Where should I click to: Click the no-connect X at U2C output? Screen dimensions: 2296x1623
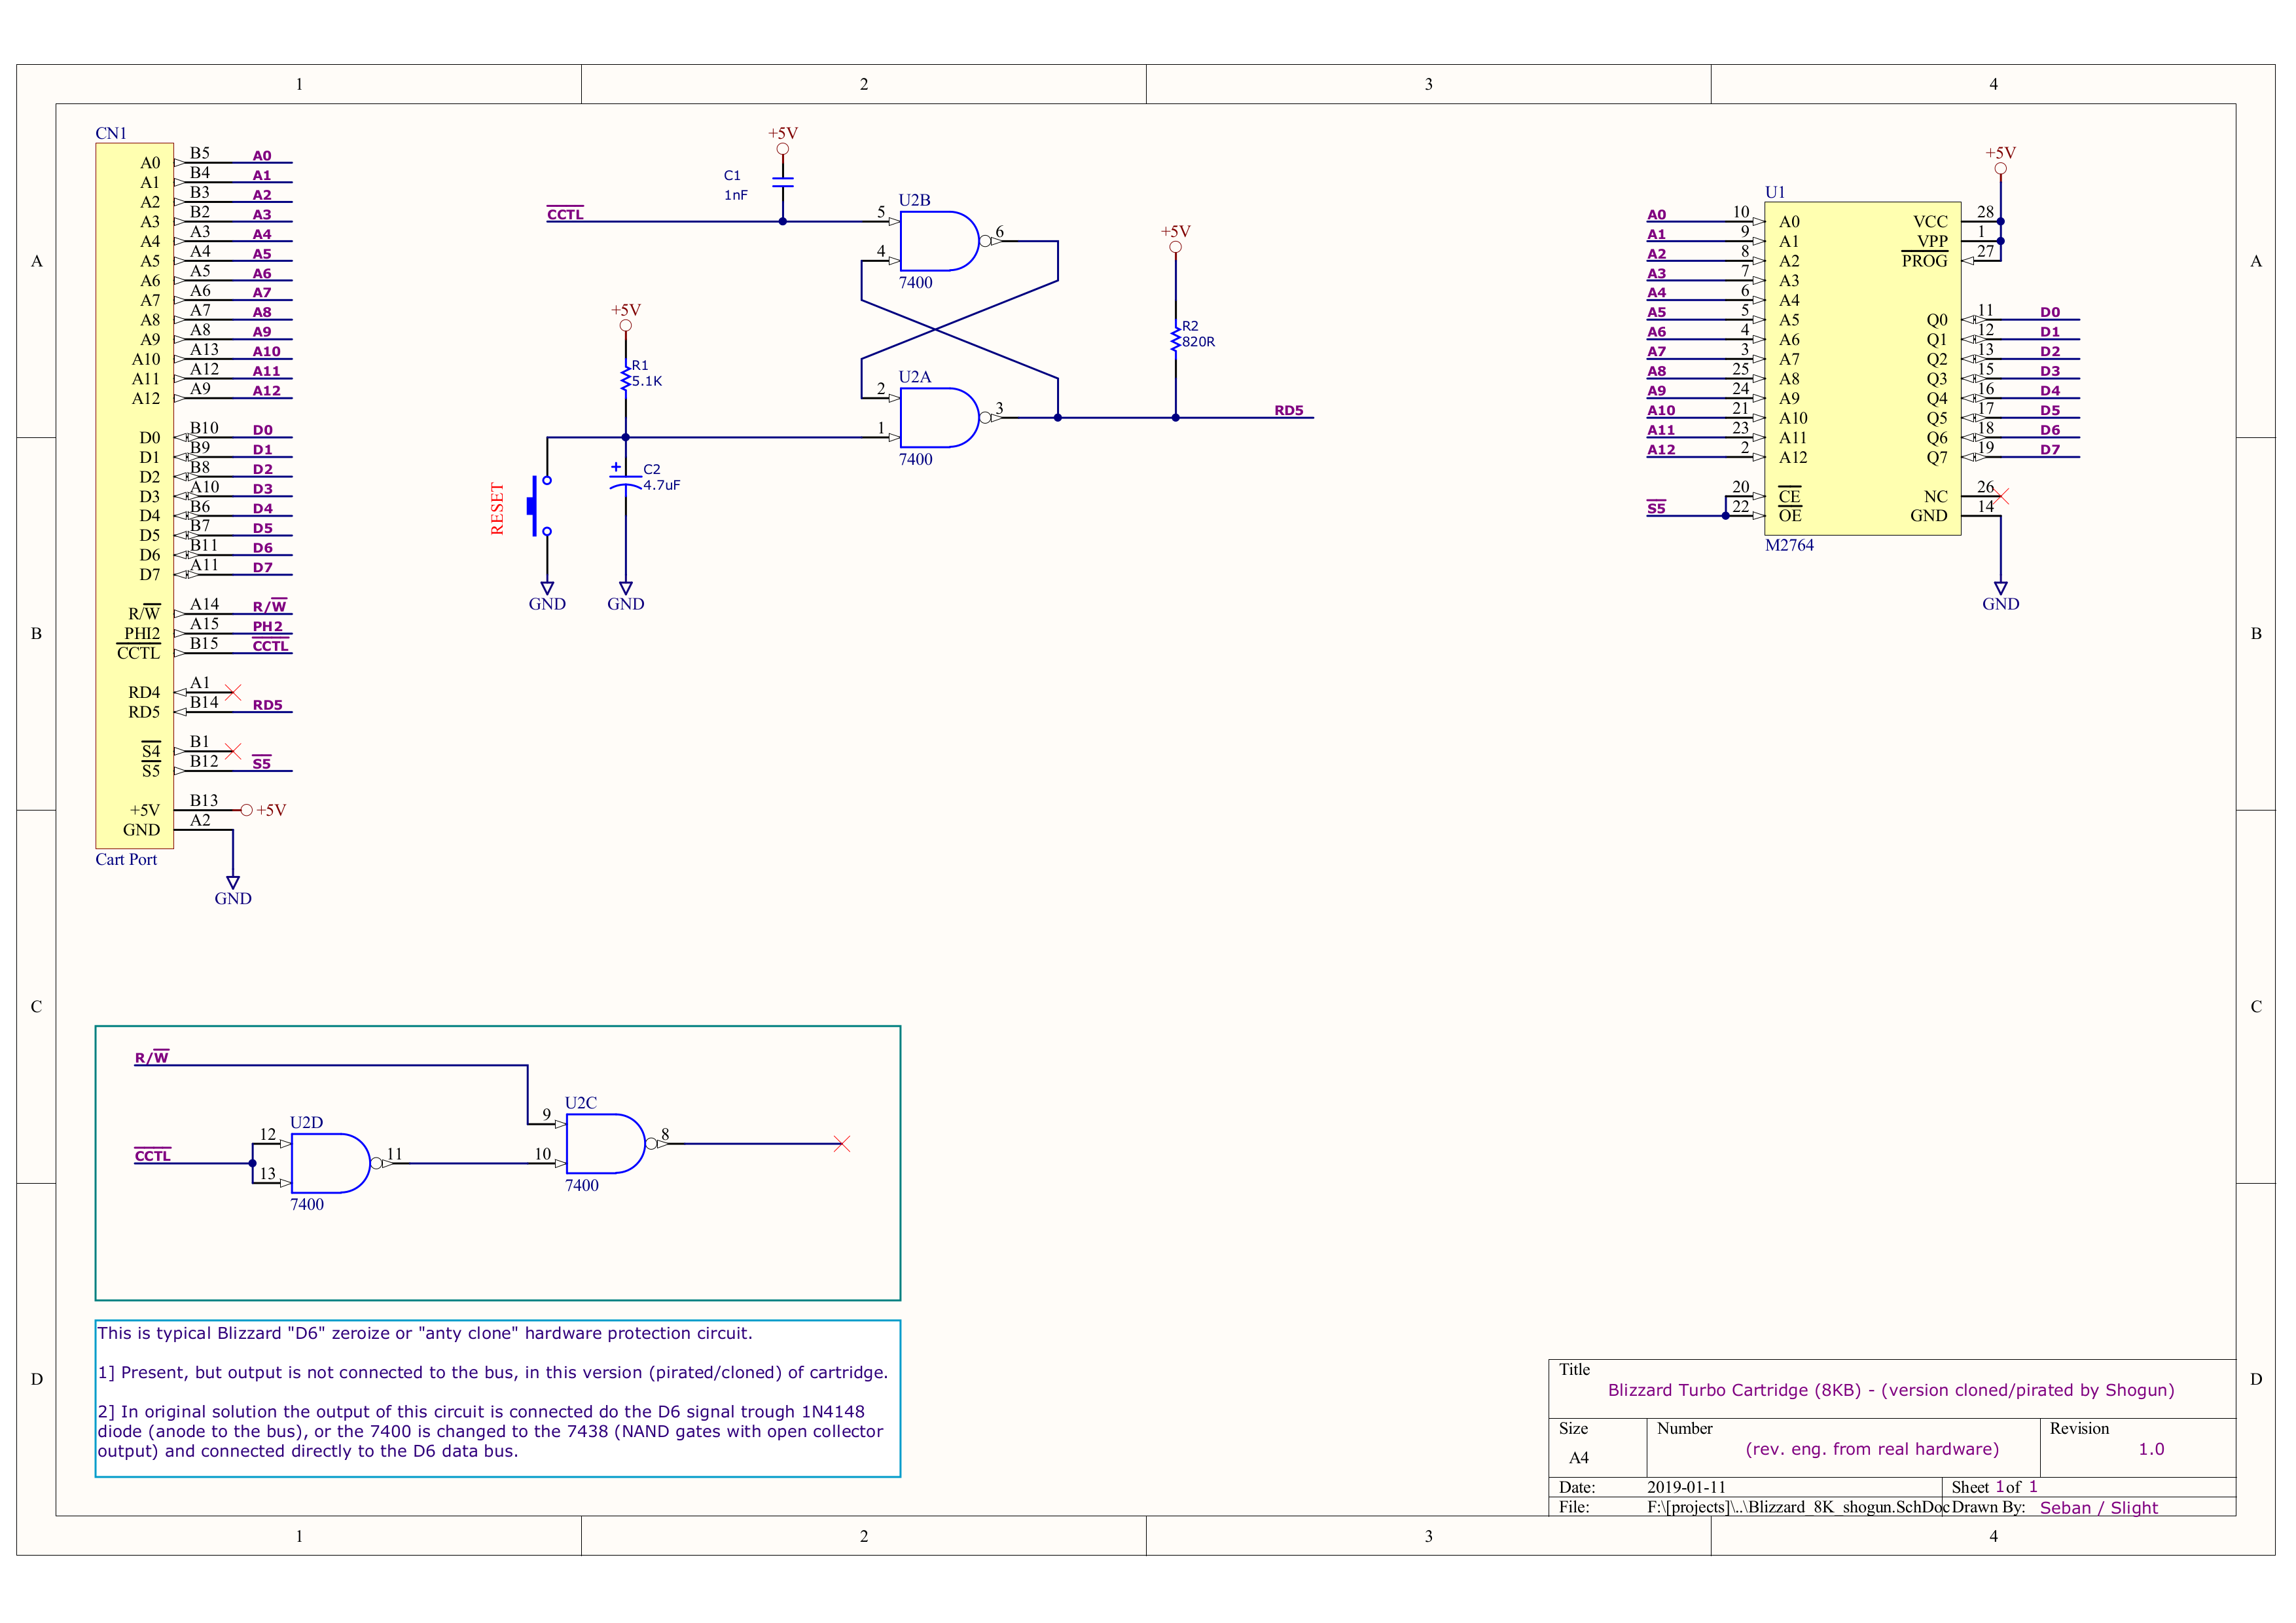coord(842,1143)
